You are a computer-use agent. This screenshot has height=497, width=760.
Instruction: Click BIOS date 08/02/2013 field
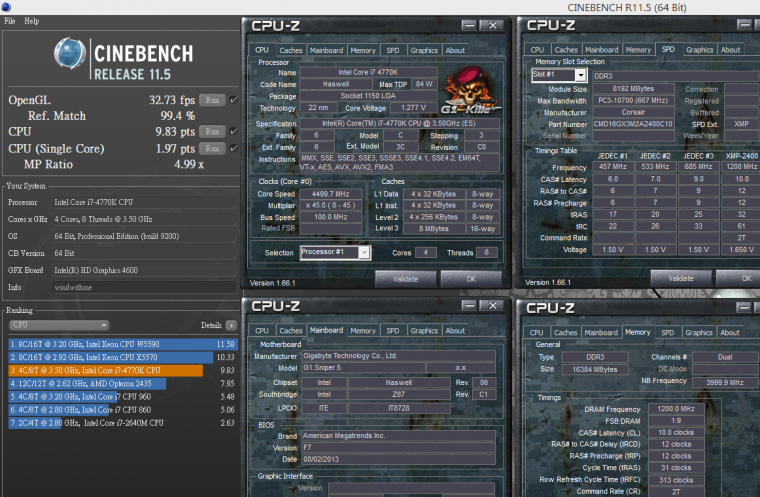pos(398,459)
